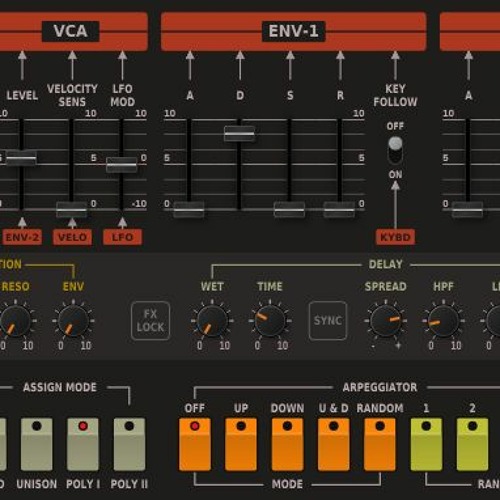Toggle the FX LOCK button
Viewport: 500px width, 500px height.
pyautogui.click(x=150, y=320)
